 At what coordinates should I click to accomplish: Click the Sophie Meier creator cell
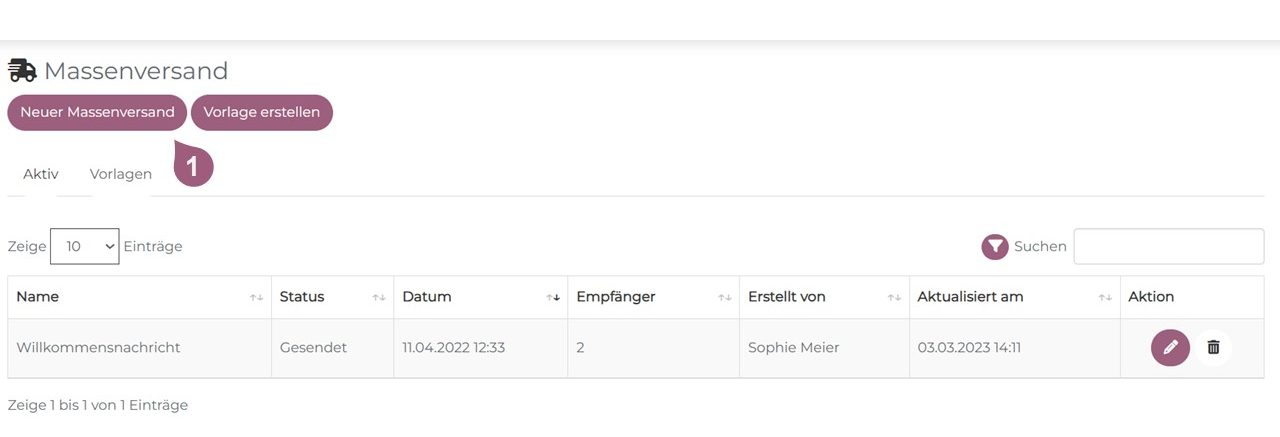(793, 348)
